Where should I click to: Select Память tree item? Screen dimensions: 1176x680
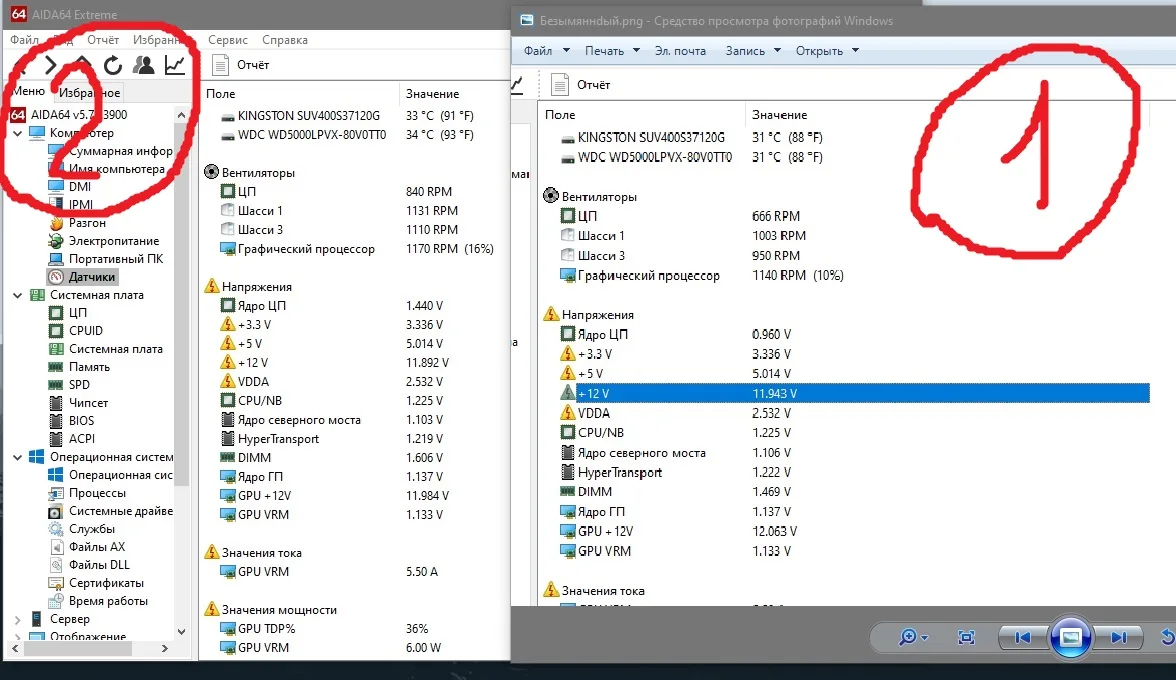(x=89, y=367)
